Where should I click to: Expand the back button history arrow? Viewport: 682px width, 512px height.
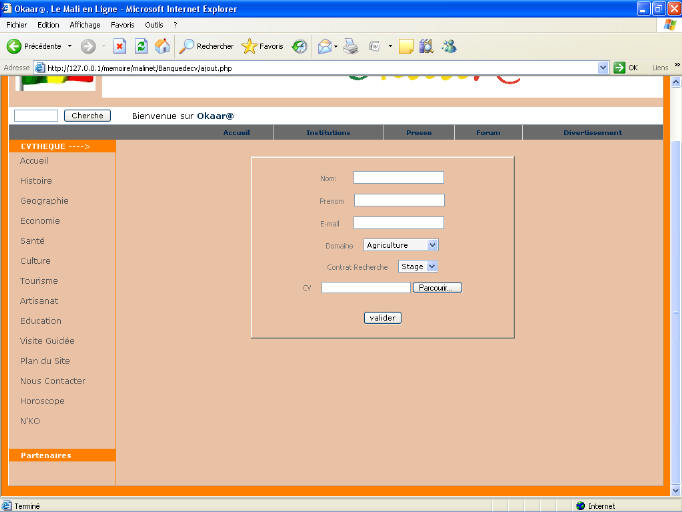click(70, 46)
